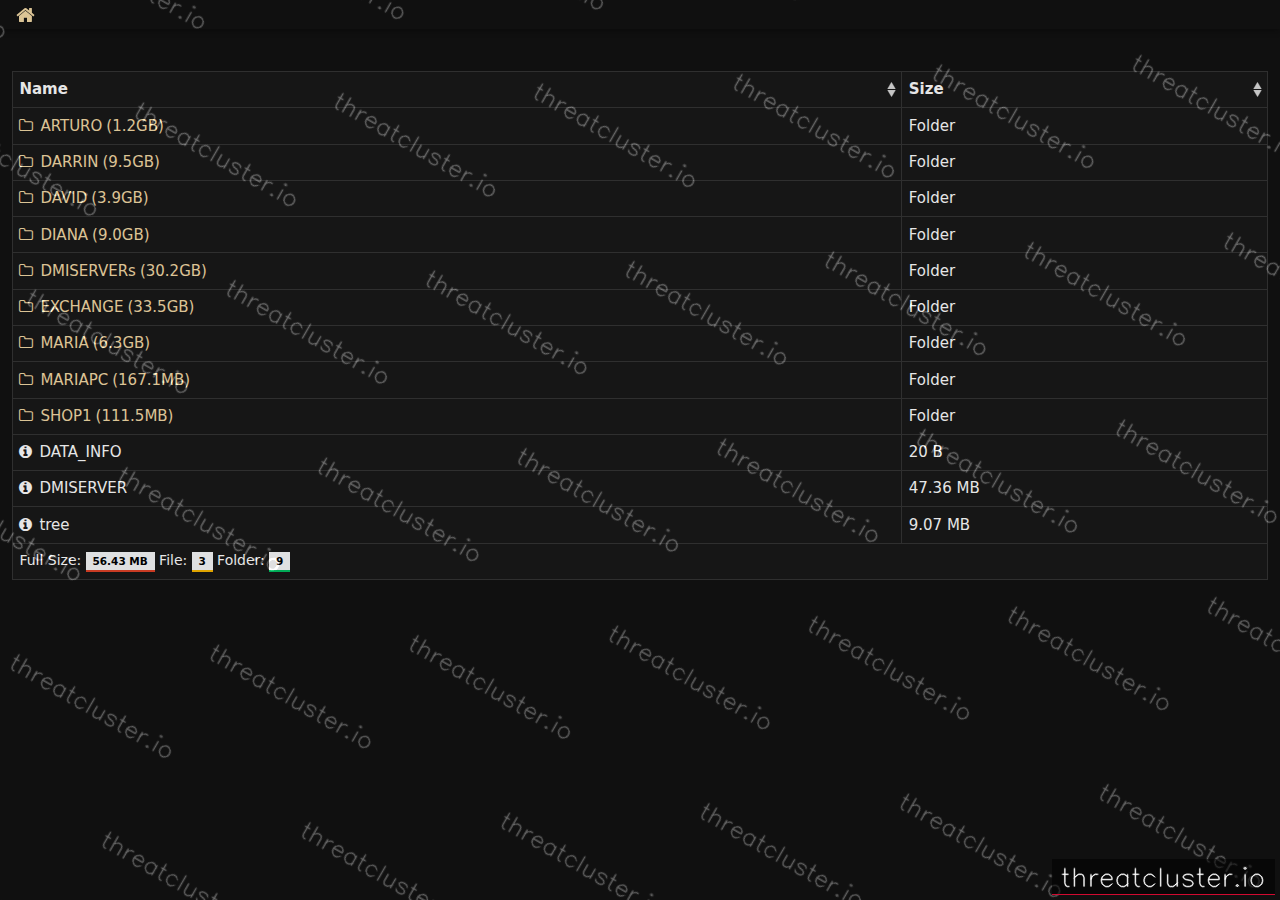Open the EXCHANGE (33.5GB) folder
1280x900 pixels.
[x=117, y=306]
